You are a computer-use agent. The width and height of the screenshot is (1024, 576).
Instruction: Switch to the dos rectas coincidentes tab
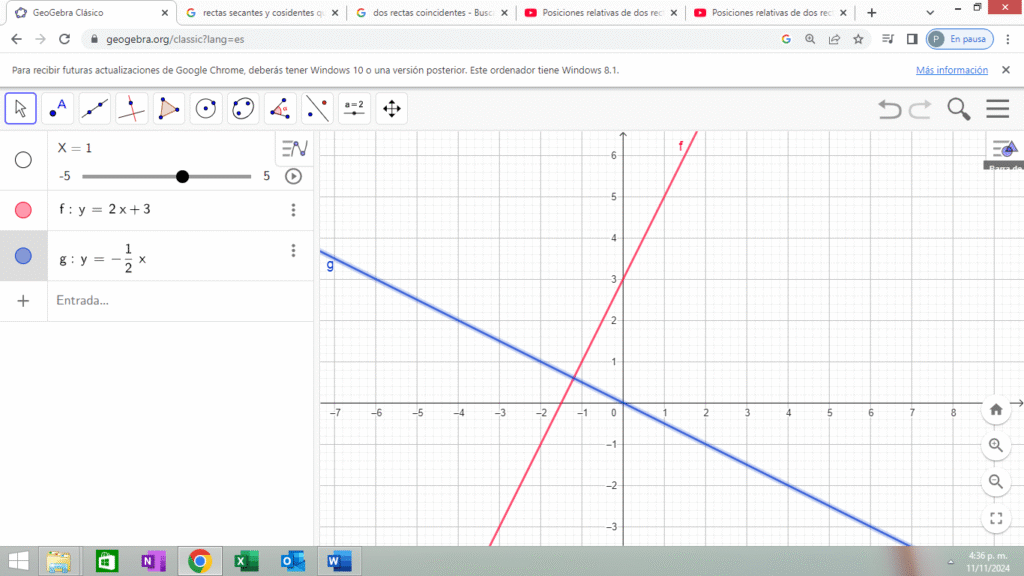point(425,13)
